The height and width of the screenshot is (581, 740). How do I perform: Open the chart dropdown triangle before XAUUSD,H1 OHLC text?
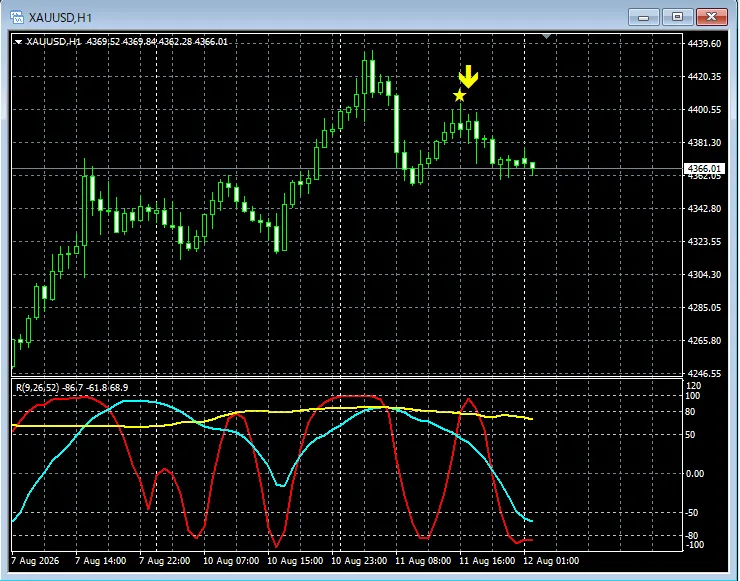[x=18, y=42]
